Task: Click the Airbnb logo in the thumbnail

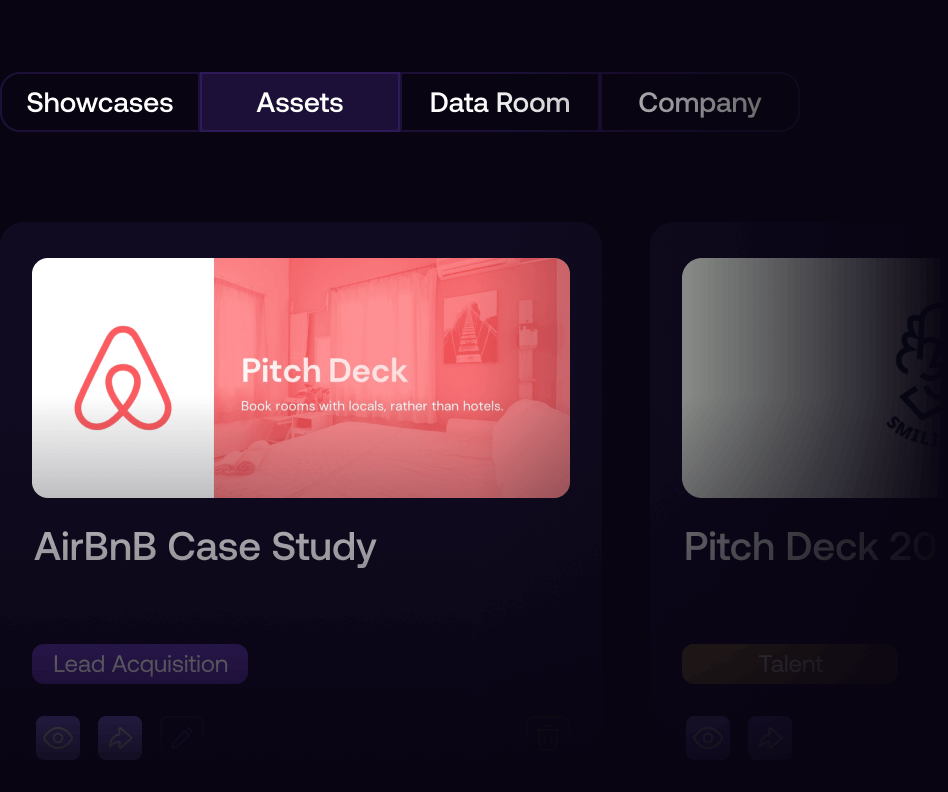Action: point(123,378)
